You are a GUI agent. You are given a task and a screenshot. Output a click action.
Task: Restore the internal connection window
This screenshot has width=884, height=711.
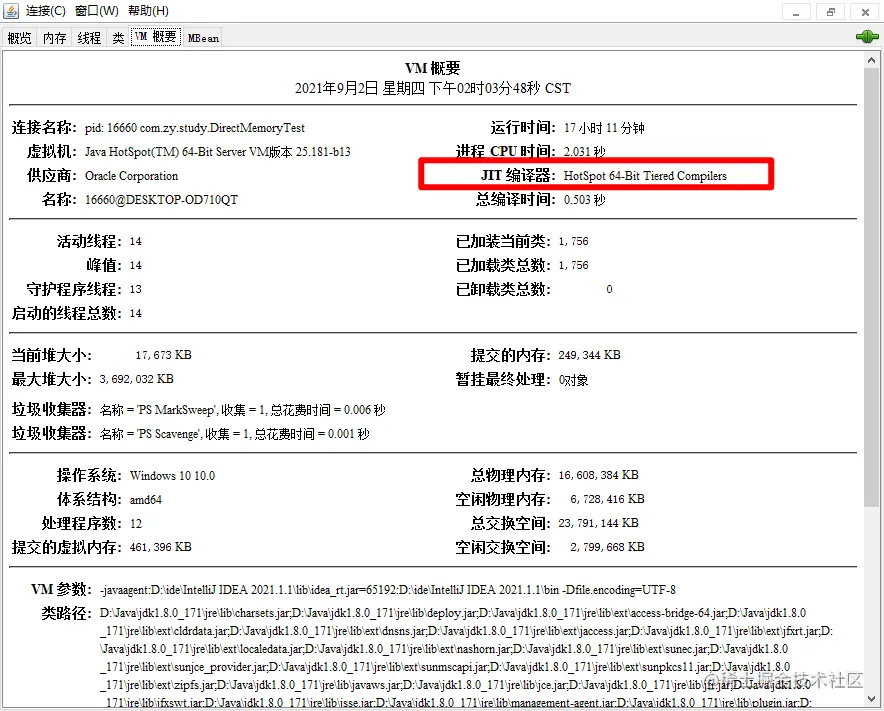830,12
